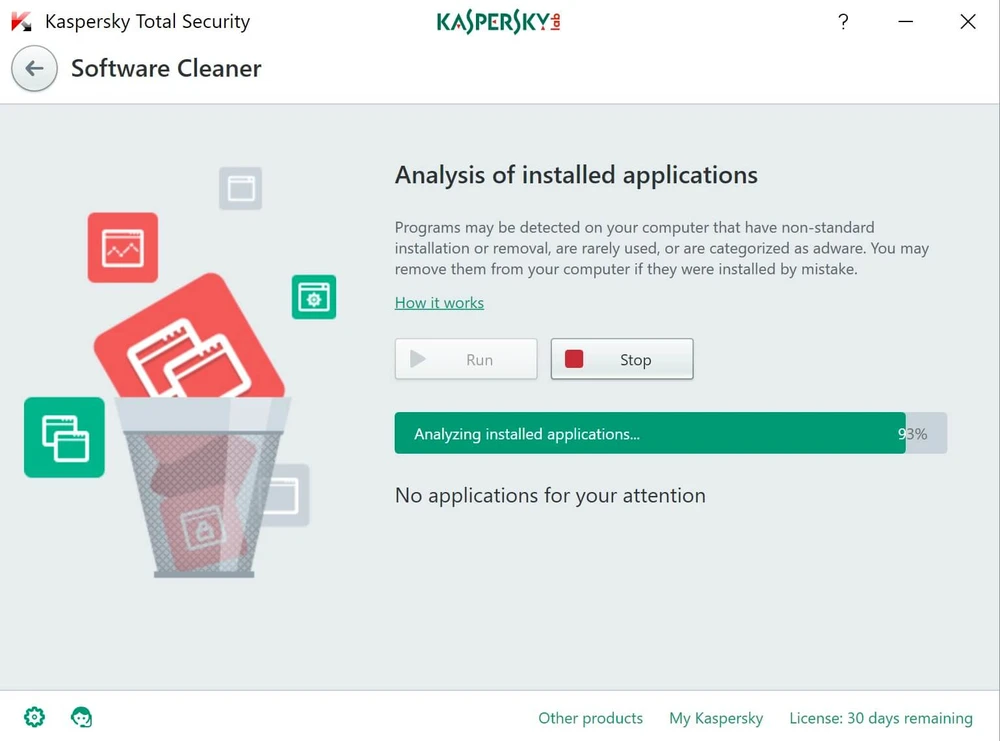Screen dimensions: 1000x741
Task: Open the How it works link
Action: (x=439, y=302)
